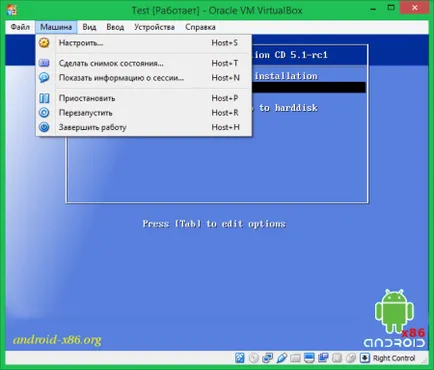This screenshot has height=370, width=434.
Task: Click the shared folders status icon
Action: 296,358
